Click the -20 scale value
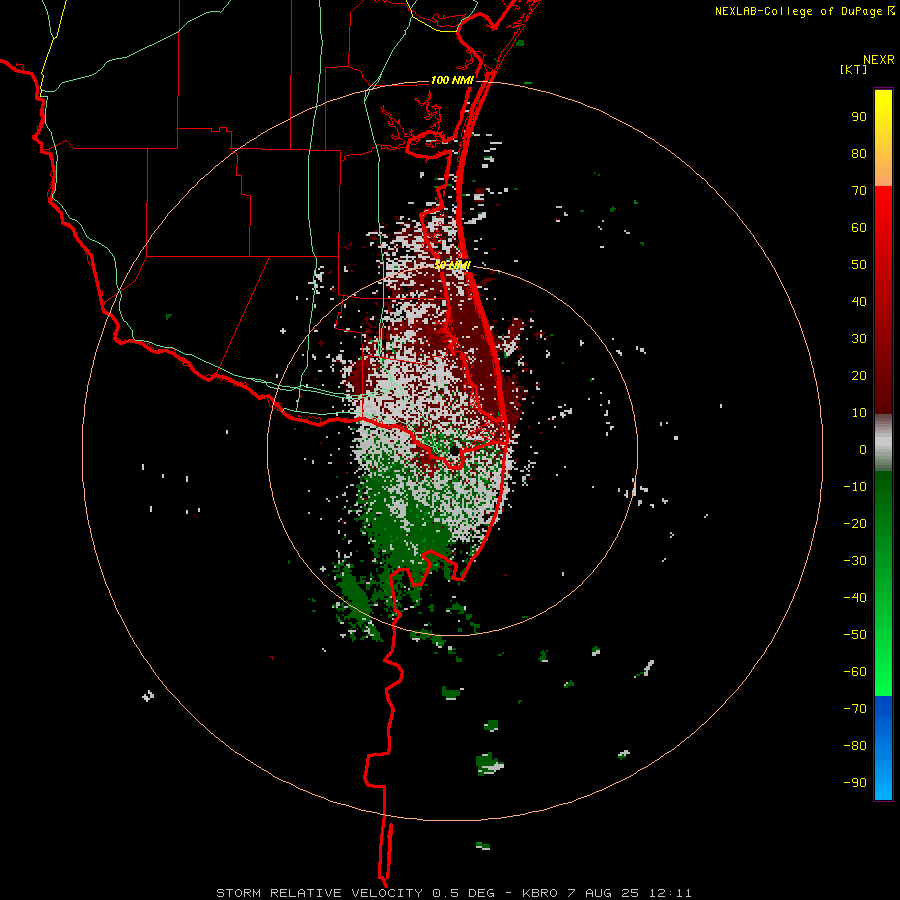The height and width of the screenshot is (900, 900). coord(855,523)
